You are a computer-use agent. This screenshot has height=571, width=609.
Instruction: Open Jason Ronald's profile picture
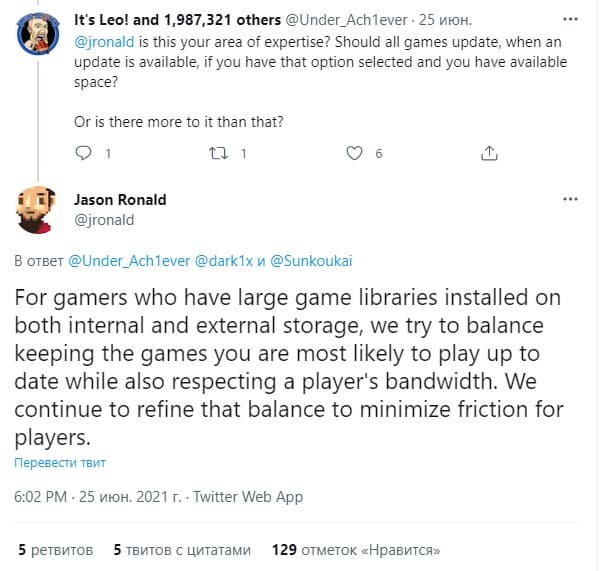click(x=39, y=208)
